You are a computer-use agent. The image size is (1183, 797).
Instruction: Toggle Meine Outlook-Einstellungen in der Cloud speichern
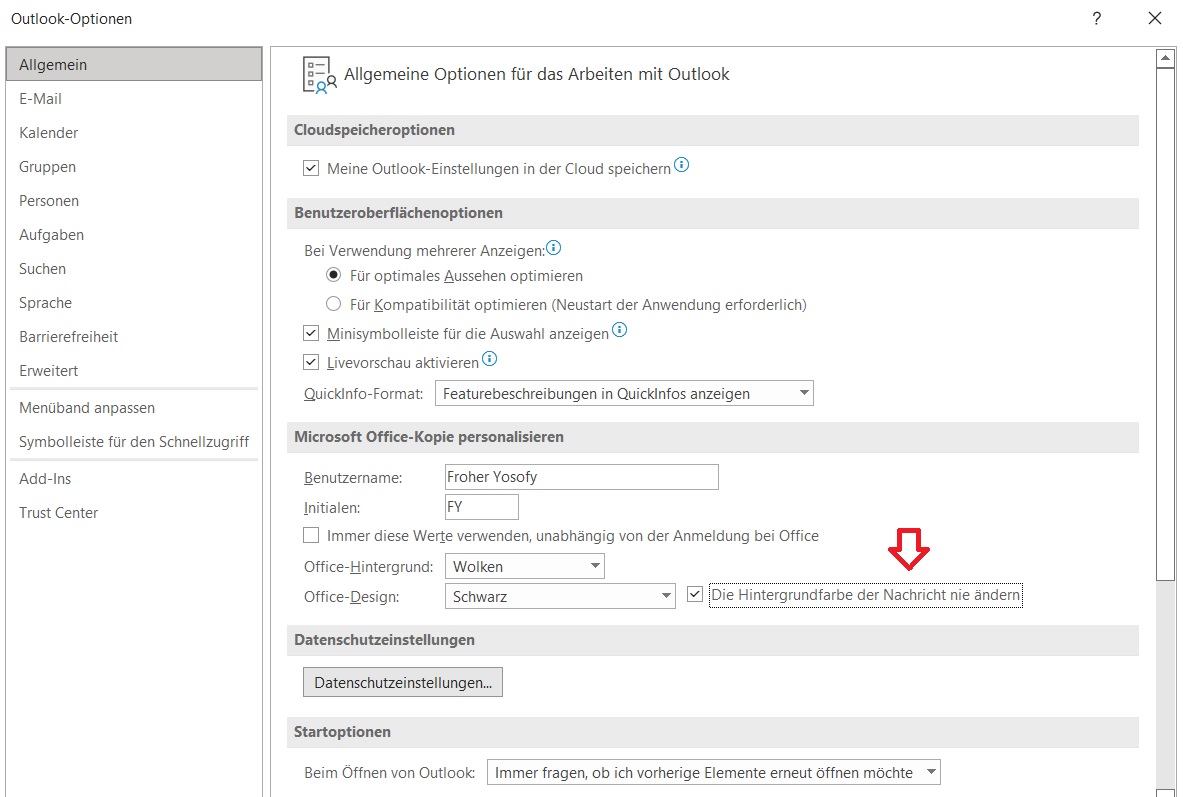click(x=311, y=168)
